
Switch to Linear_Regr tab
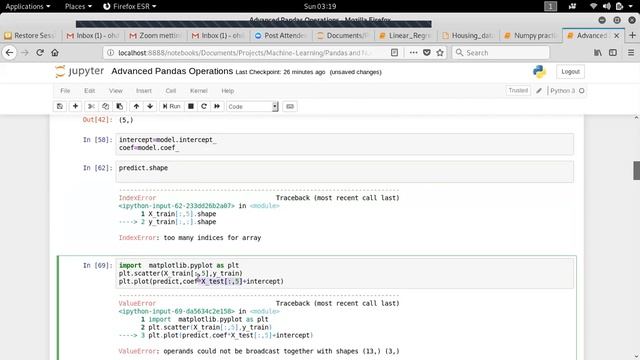(x=405, y=36)
